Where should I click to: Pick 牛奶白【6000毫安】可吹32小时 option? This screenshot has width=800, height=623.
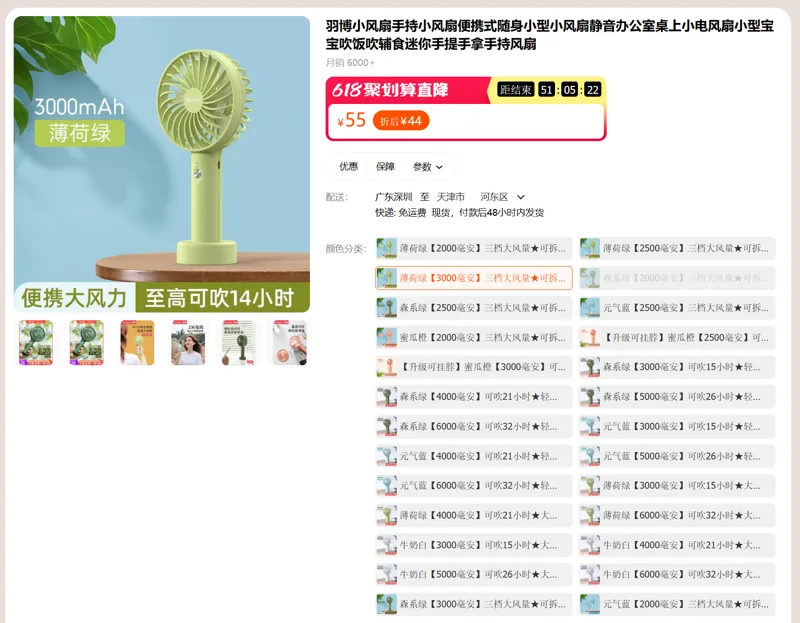pyautogui.click(x=678, y=575)
